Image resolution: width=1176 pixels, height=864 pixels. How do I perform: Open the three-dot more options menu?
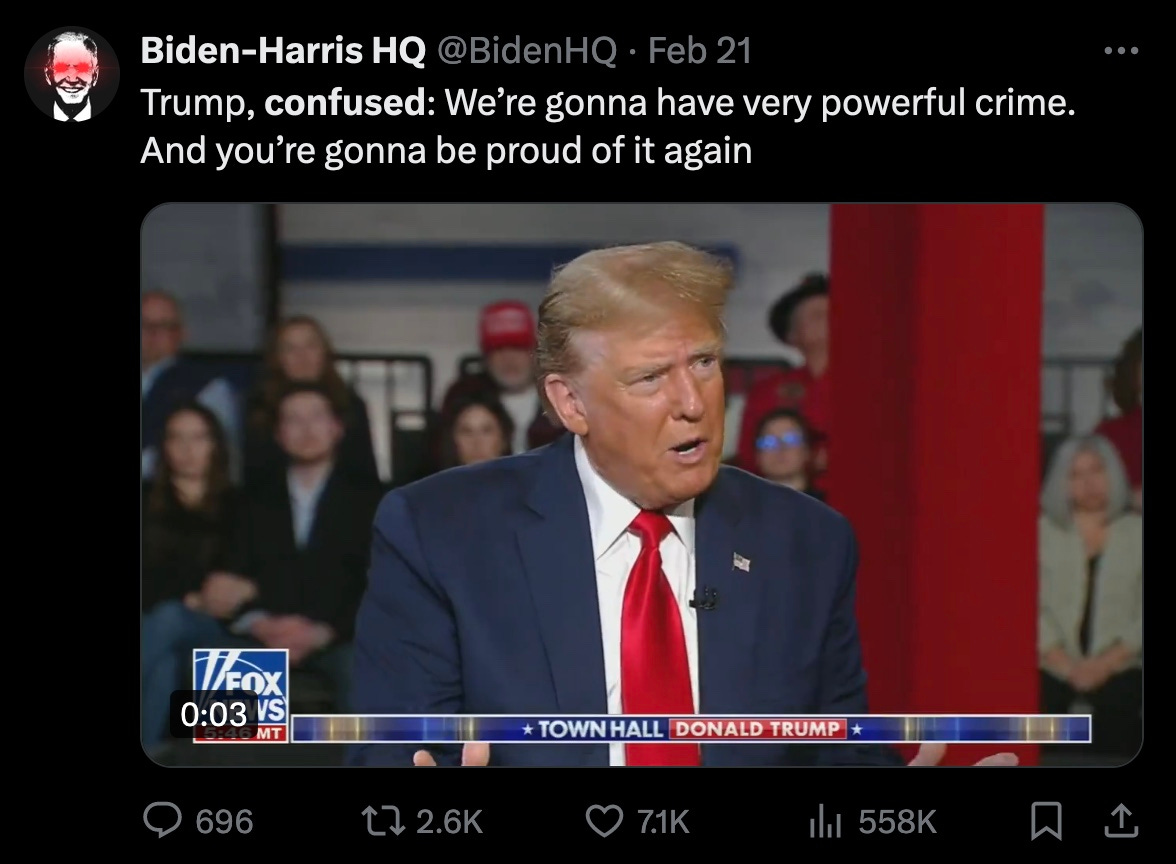[1121, 51]
